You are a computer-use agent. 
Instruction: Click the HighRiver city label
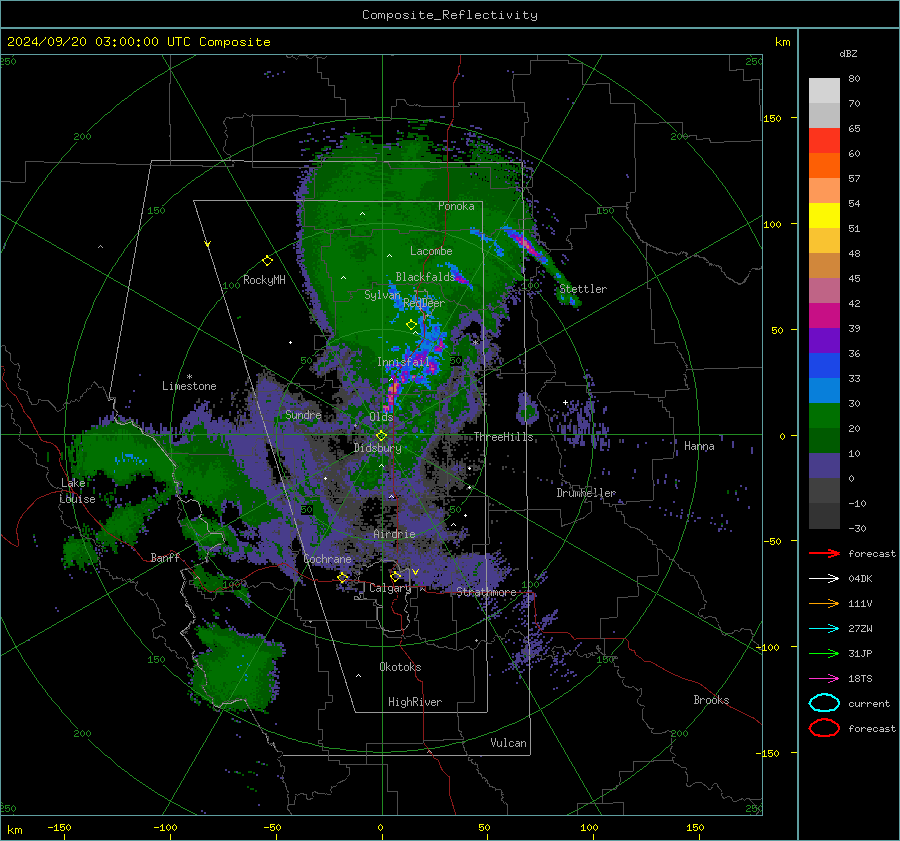click(x=415, y=702)
